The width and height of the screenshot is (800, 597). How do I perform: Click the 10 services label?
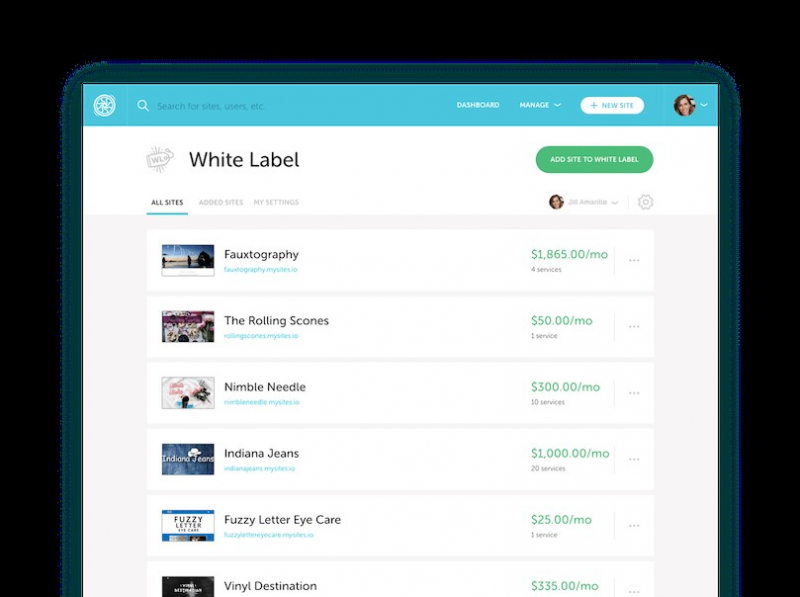pos(547,402)
